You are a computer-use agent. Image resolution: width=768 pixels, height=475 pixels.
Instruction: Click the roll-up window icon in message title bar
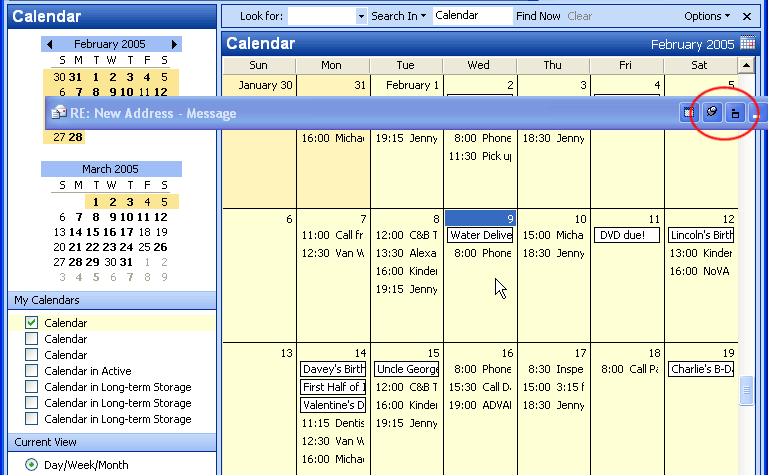point(735,113)
